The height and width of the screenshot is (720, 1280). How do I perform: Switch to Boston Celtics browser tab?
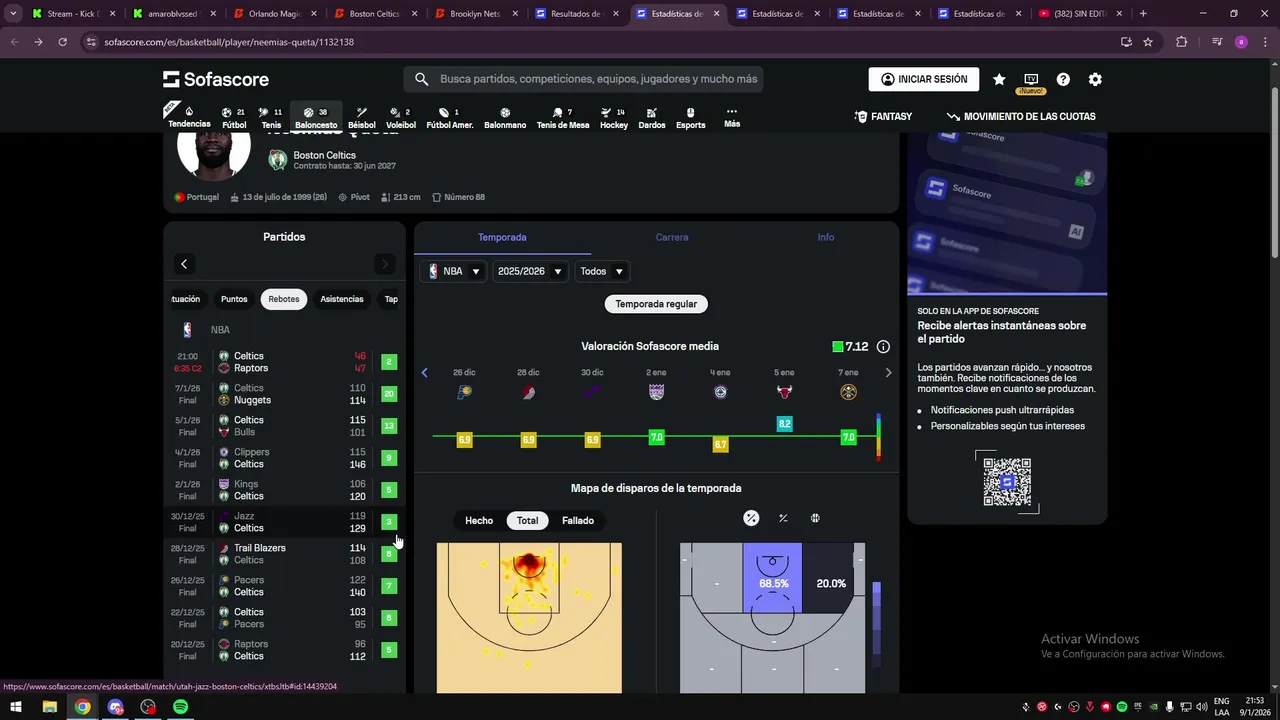click(375, 14)
